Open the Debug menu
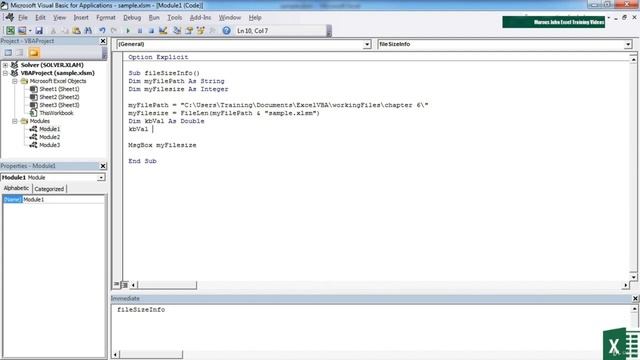The image size is (640, 360). pyautogui.click(x=132, y=18)
